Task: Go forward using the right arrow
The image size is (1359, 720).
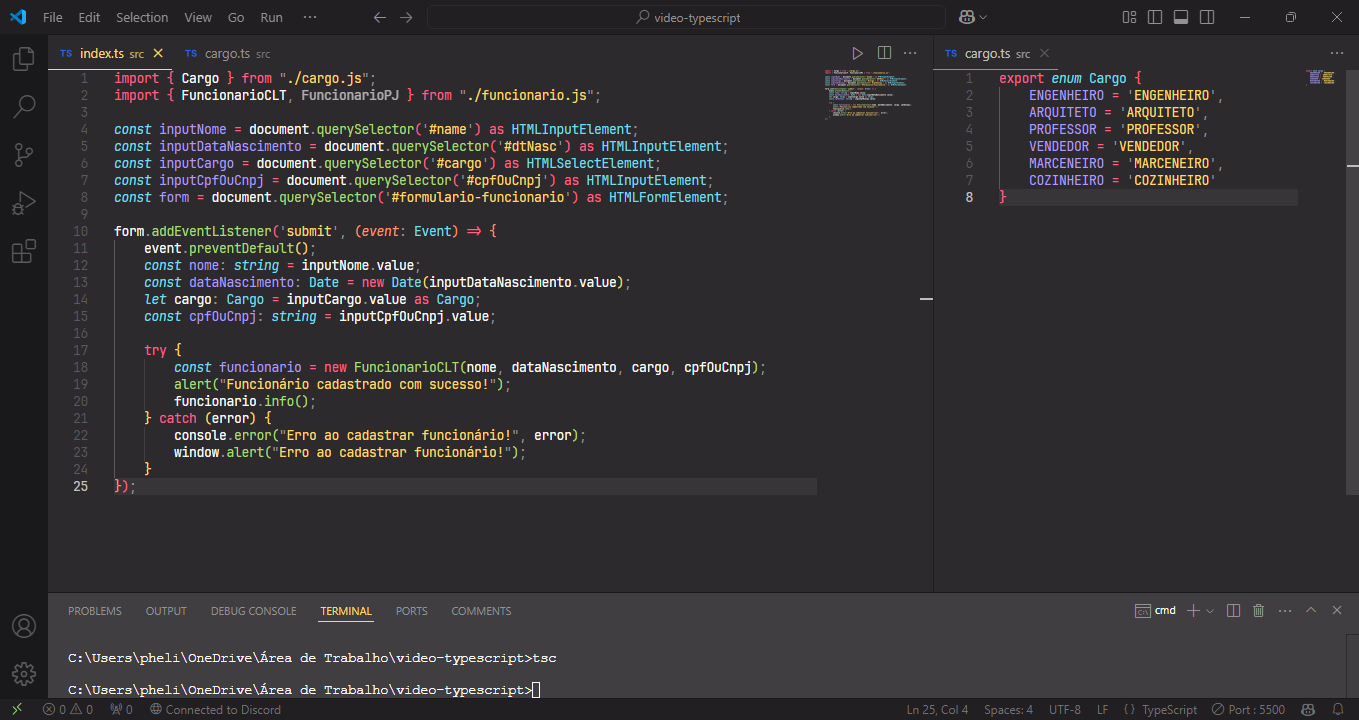Action: coord(405,17)
